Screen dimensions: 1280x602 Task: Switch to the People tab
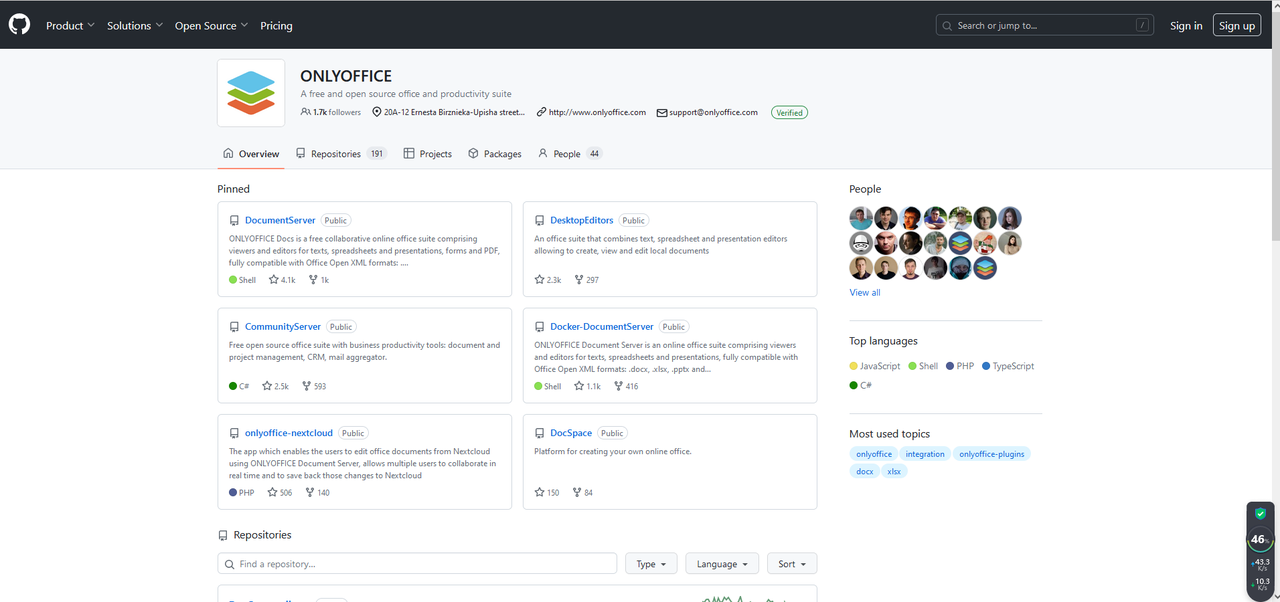click(570, 154)
